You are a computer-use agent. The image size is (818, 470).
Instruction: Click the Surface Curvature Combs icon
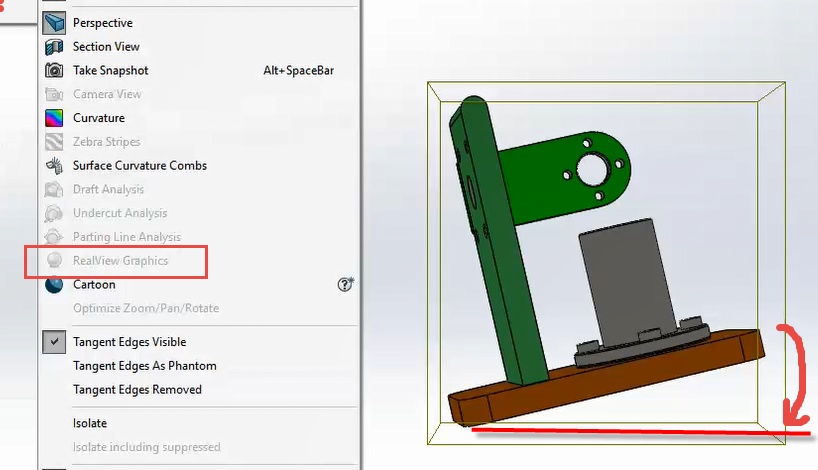point(54,166)
